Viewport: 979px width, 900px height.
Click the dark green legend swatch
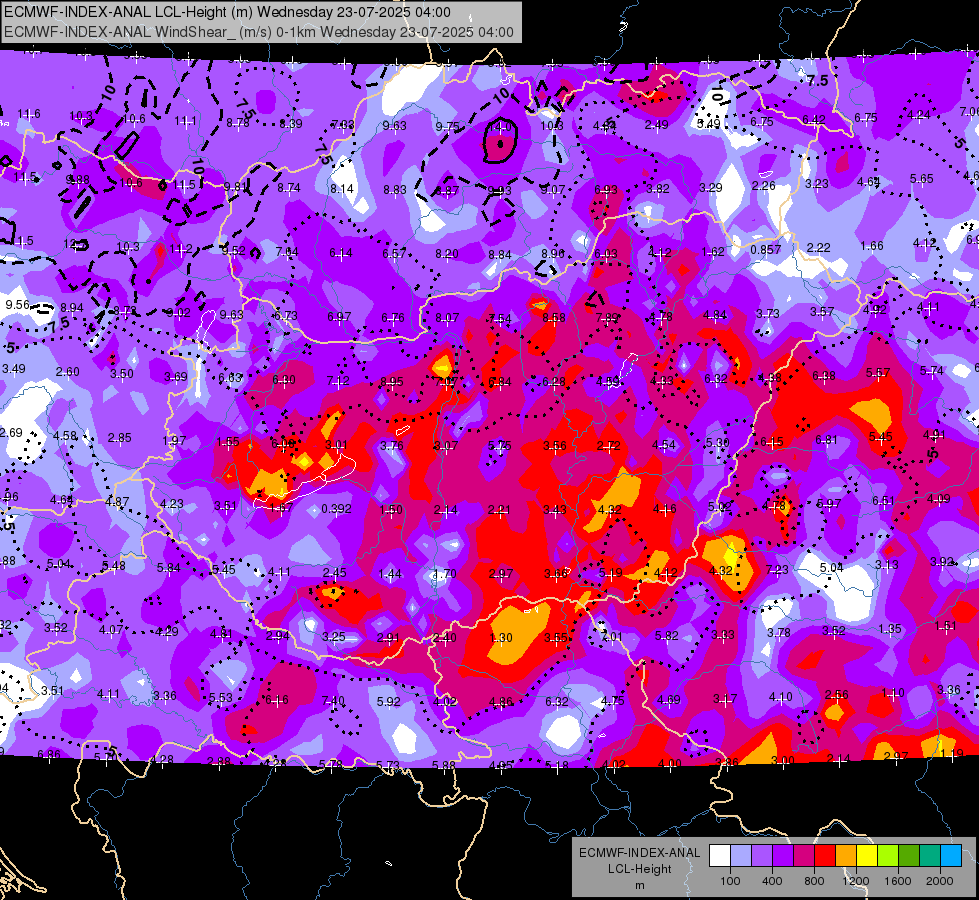point(908,855)
